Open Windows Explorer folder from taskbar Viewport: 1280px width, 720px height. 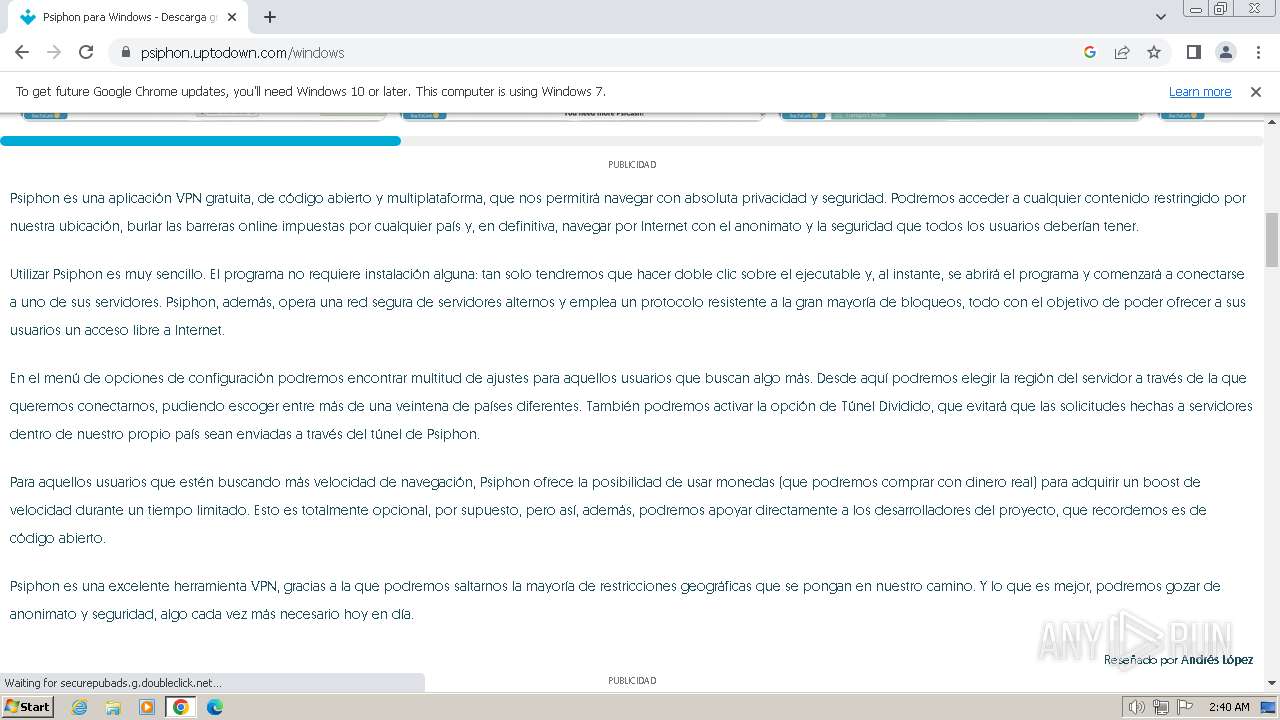pyautogui.click(x=113, y=707)
